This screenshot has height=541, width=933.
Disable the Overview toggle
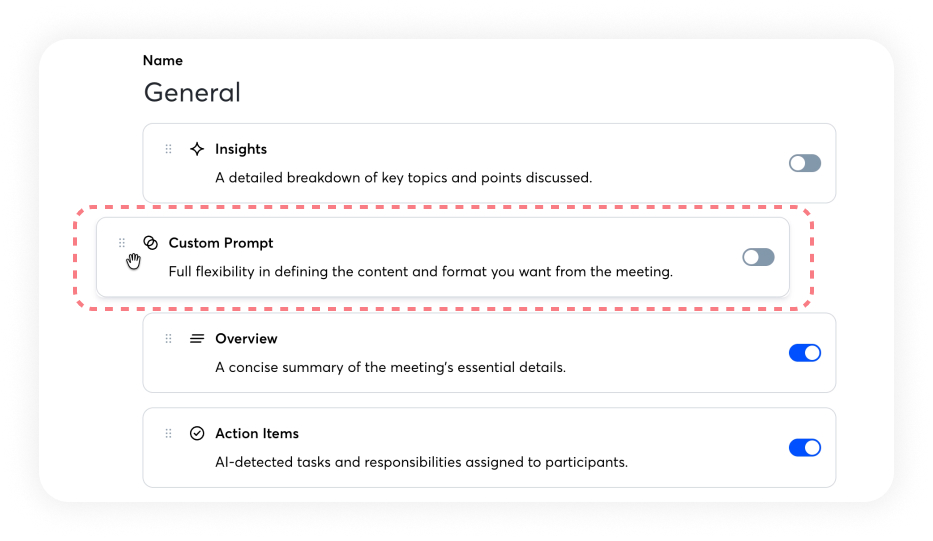click(804, 353)
